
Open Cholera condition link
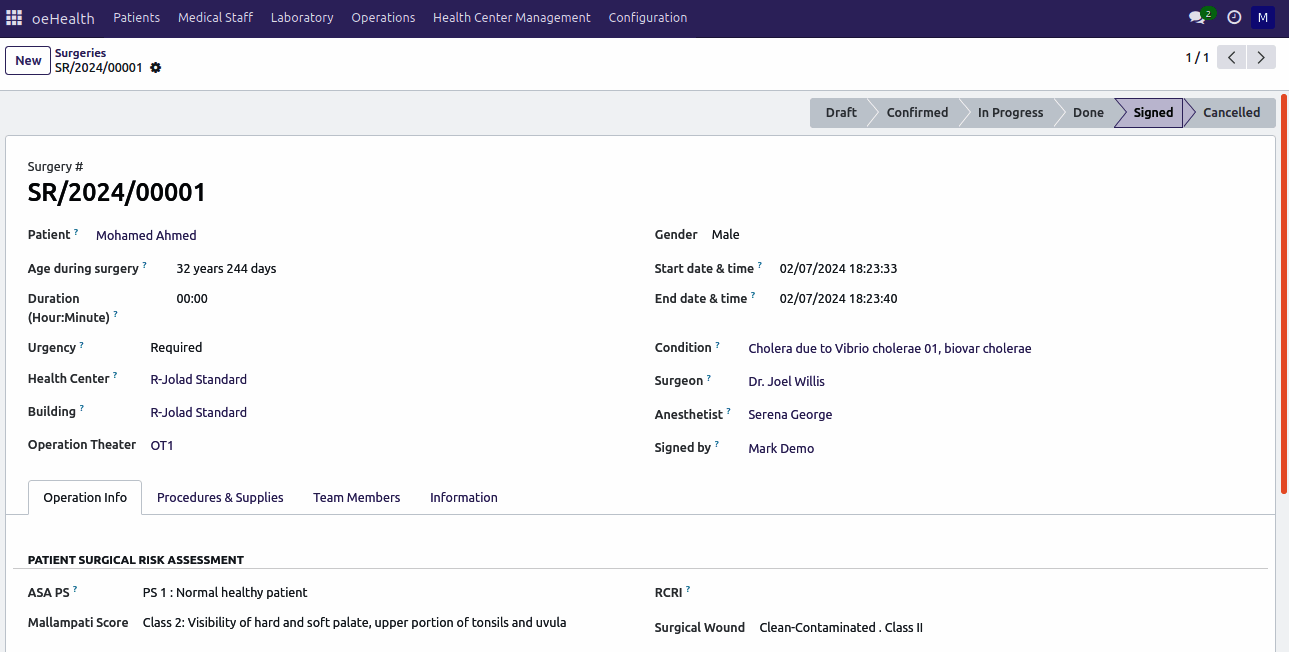[x=890, y=349]
